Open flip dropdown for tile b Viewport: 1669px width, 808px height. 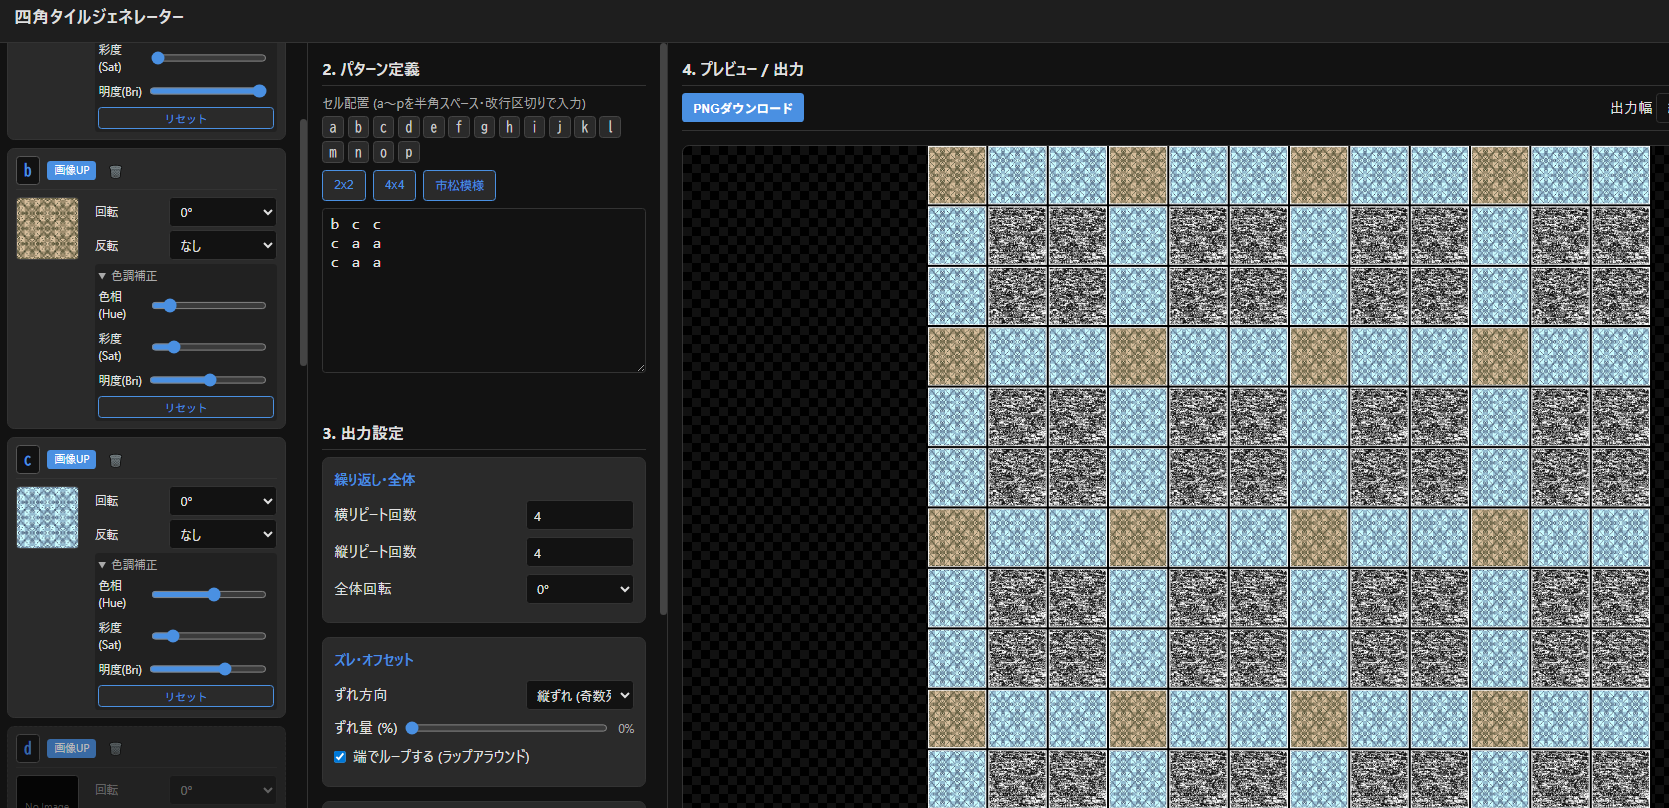(x=222, y=245)
